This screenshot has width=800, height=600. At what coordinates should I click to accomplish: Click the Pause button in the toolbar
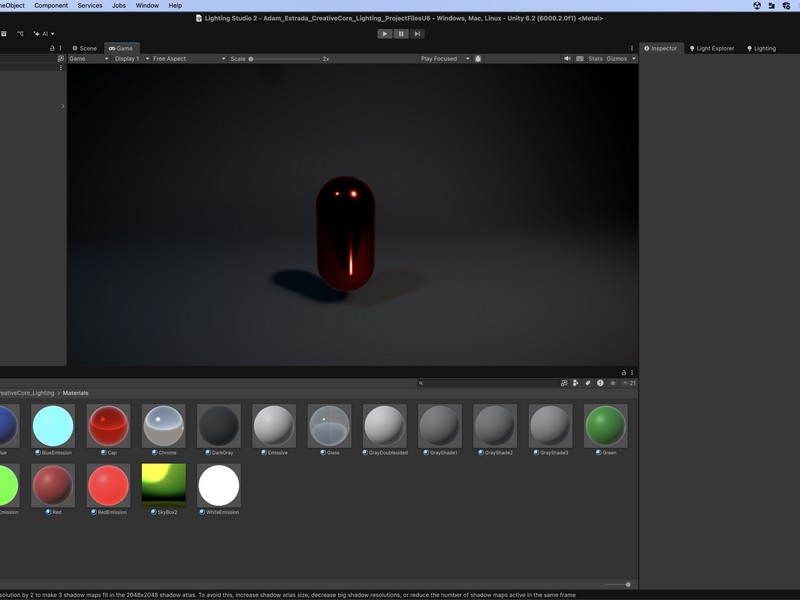pyautogui.click(x=401, y=34)
